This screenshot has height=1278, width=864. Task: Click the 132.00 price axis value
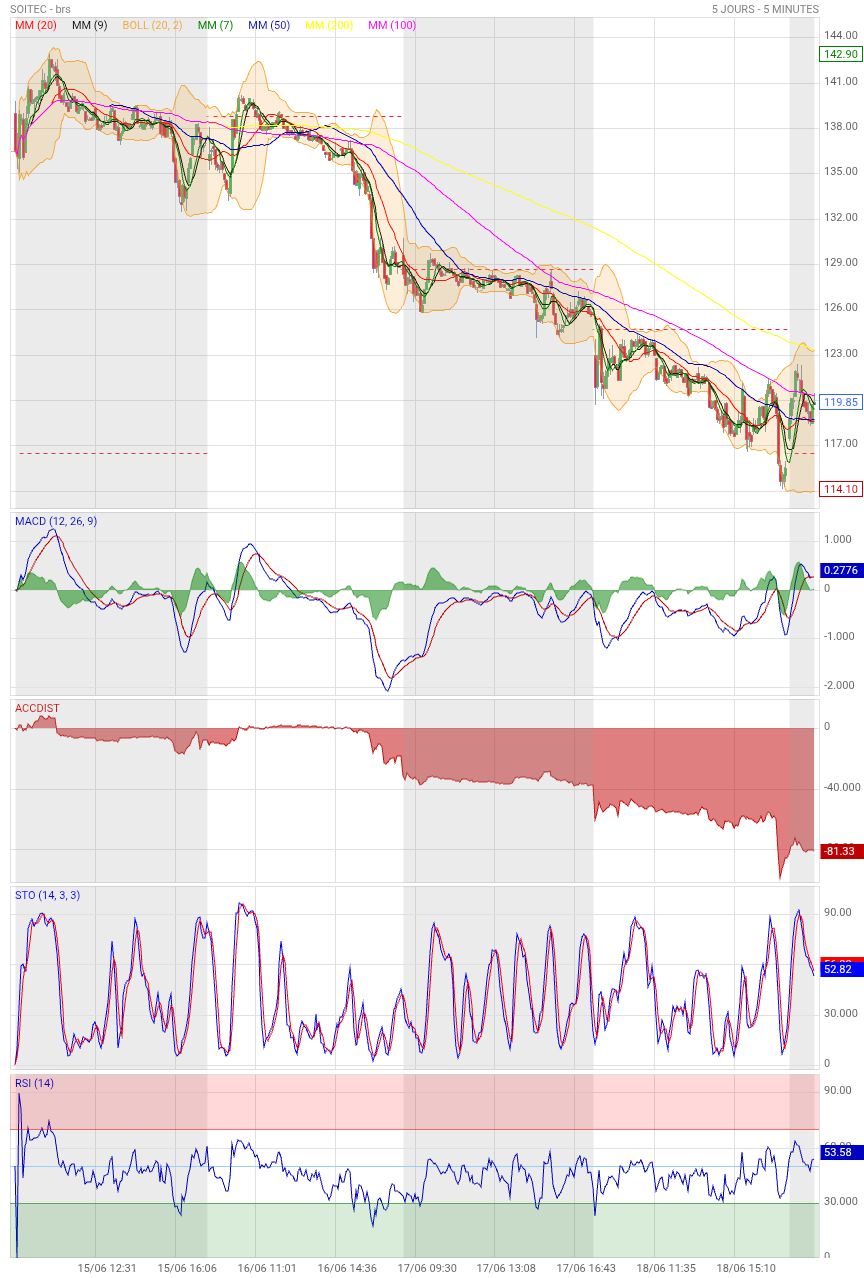click(x=840, y=217)
